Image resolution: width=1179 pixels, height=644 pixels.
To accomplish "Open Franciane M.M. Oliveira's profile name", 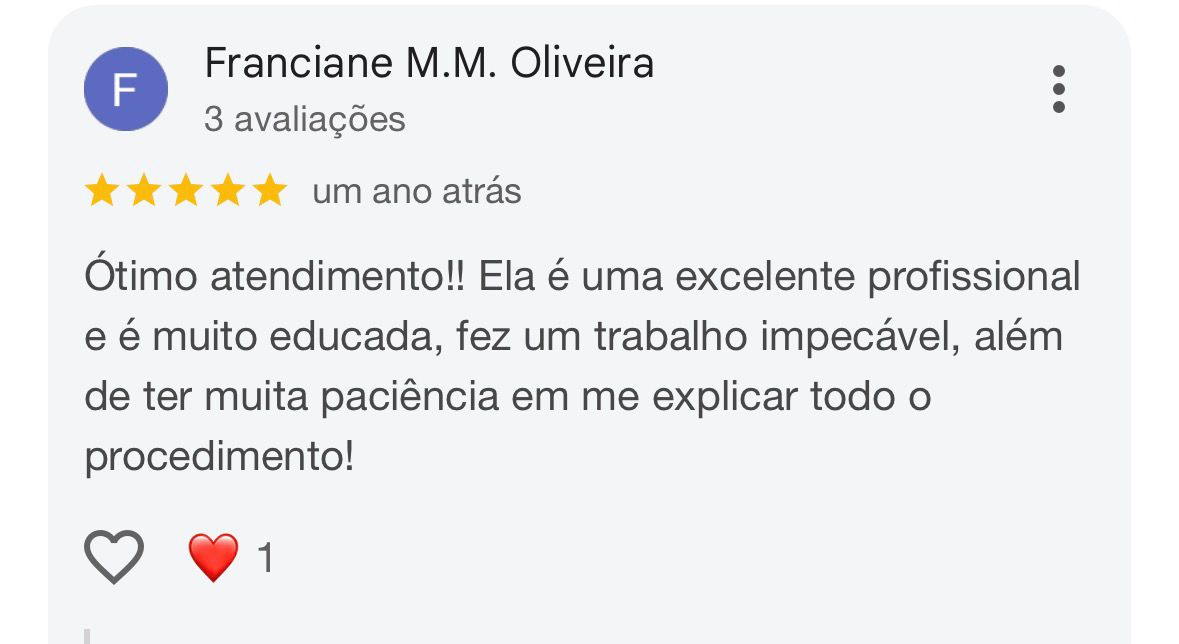I will (429, 64).
